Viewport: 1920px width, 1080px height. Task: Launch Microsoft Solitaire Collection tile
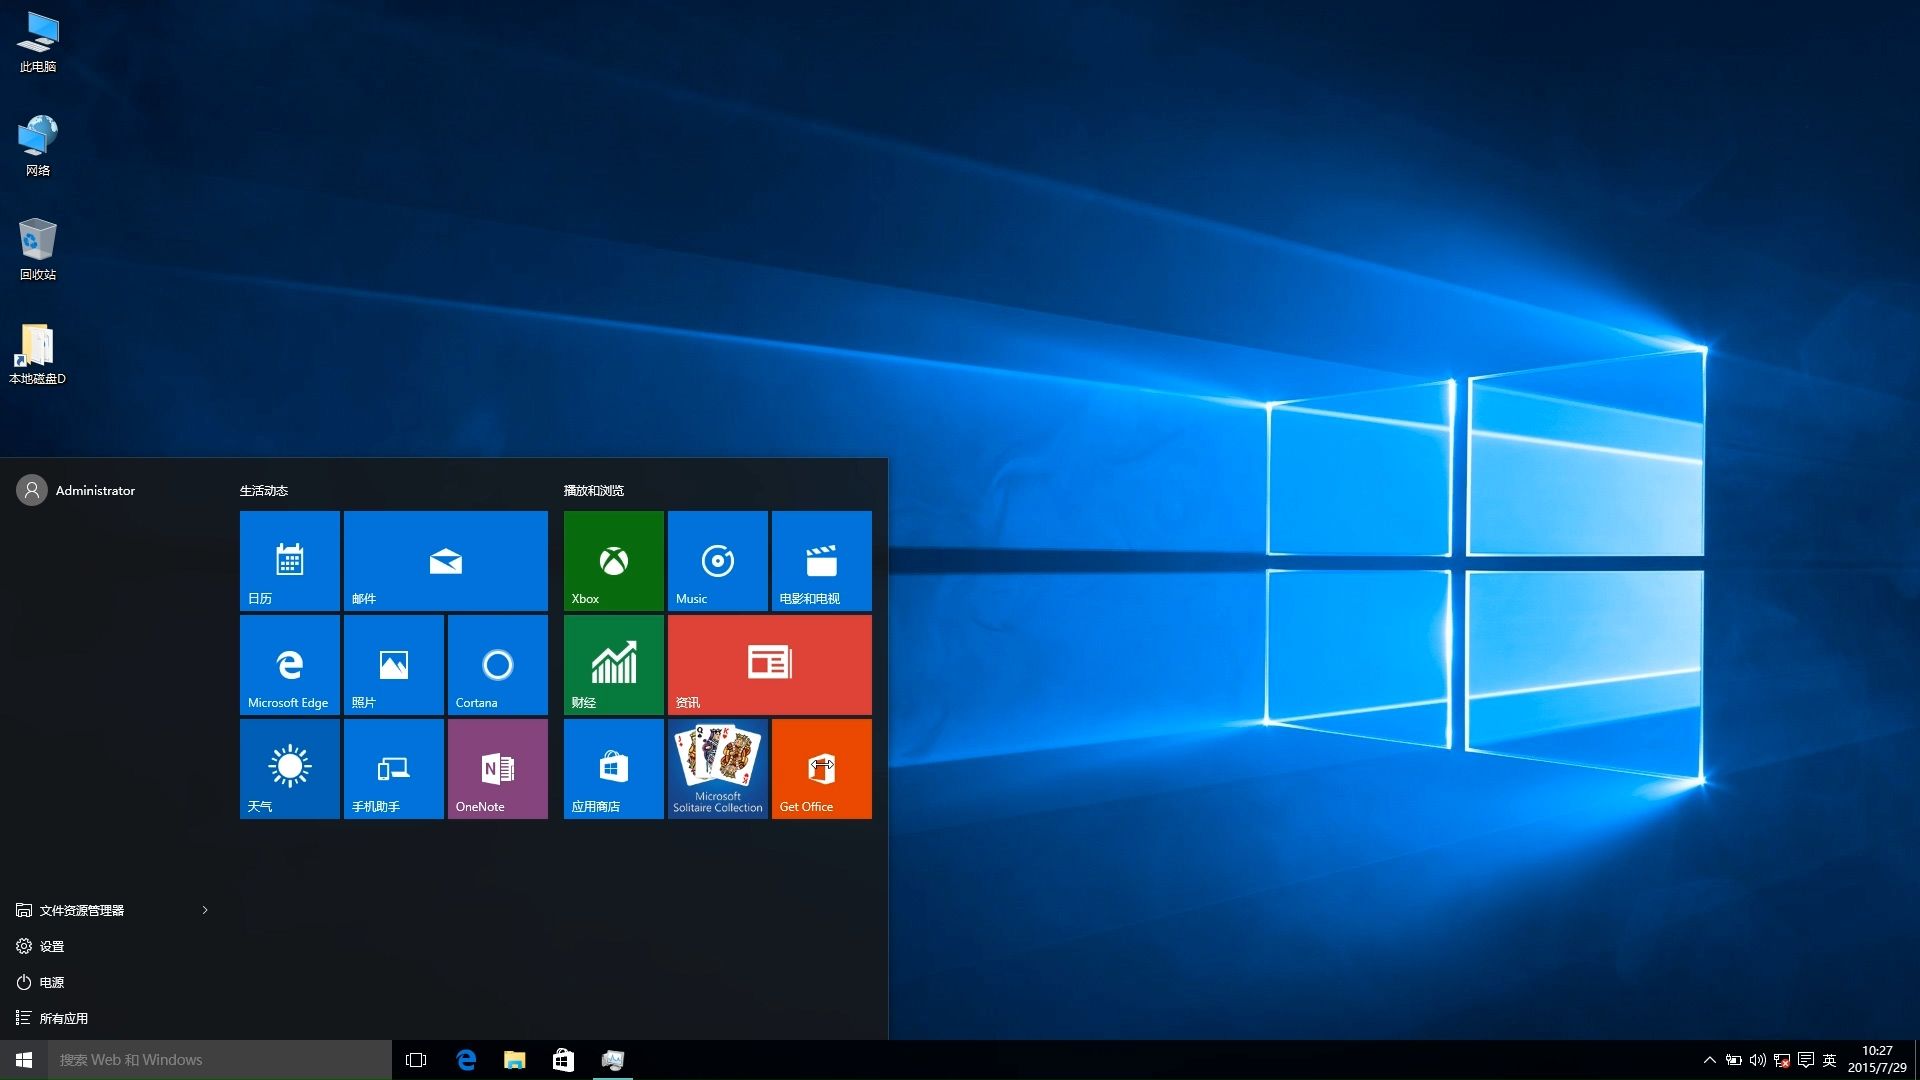point(718,769)
